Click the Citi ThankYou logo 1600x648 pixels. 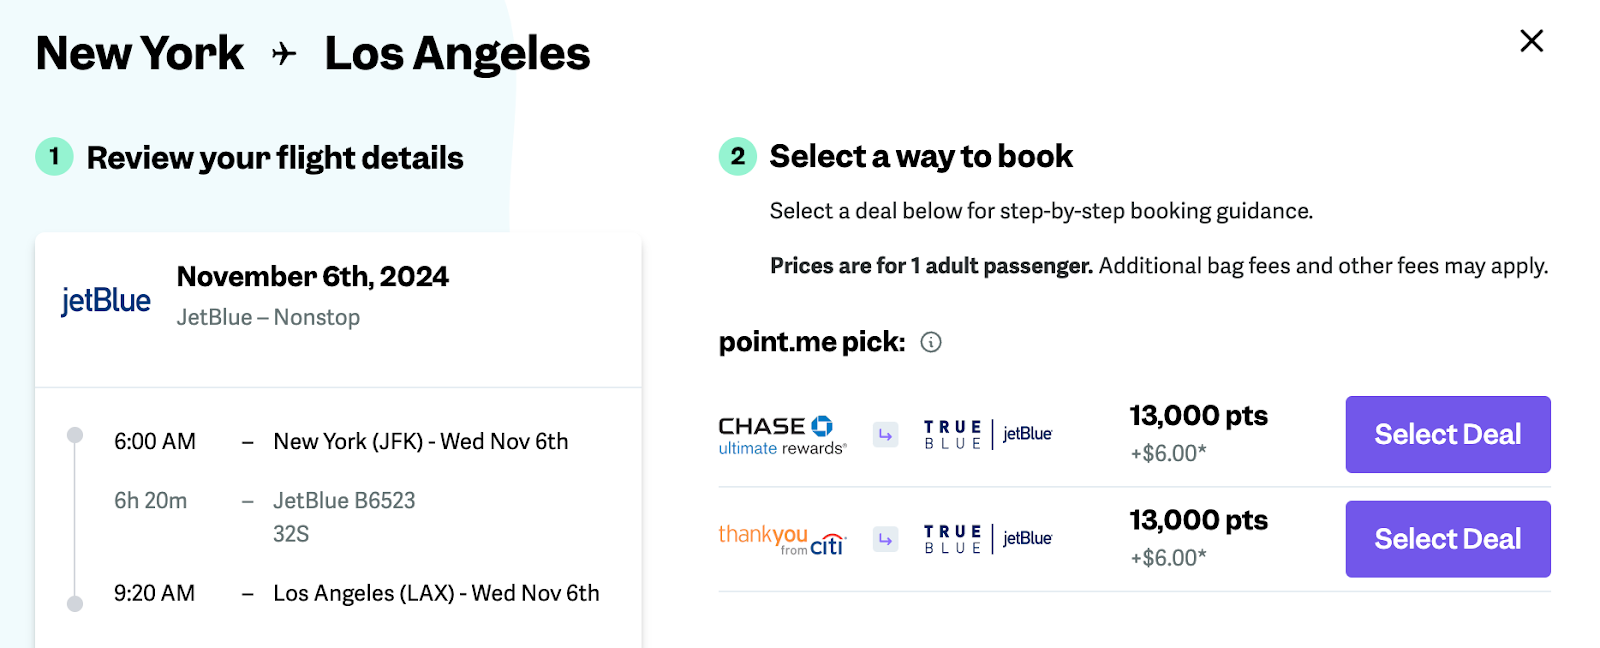[782, 539]
